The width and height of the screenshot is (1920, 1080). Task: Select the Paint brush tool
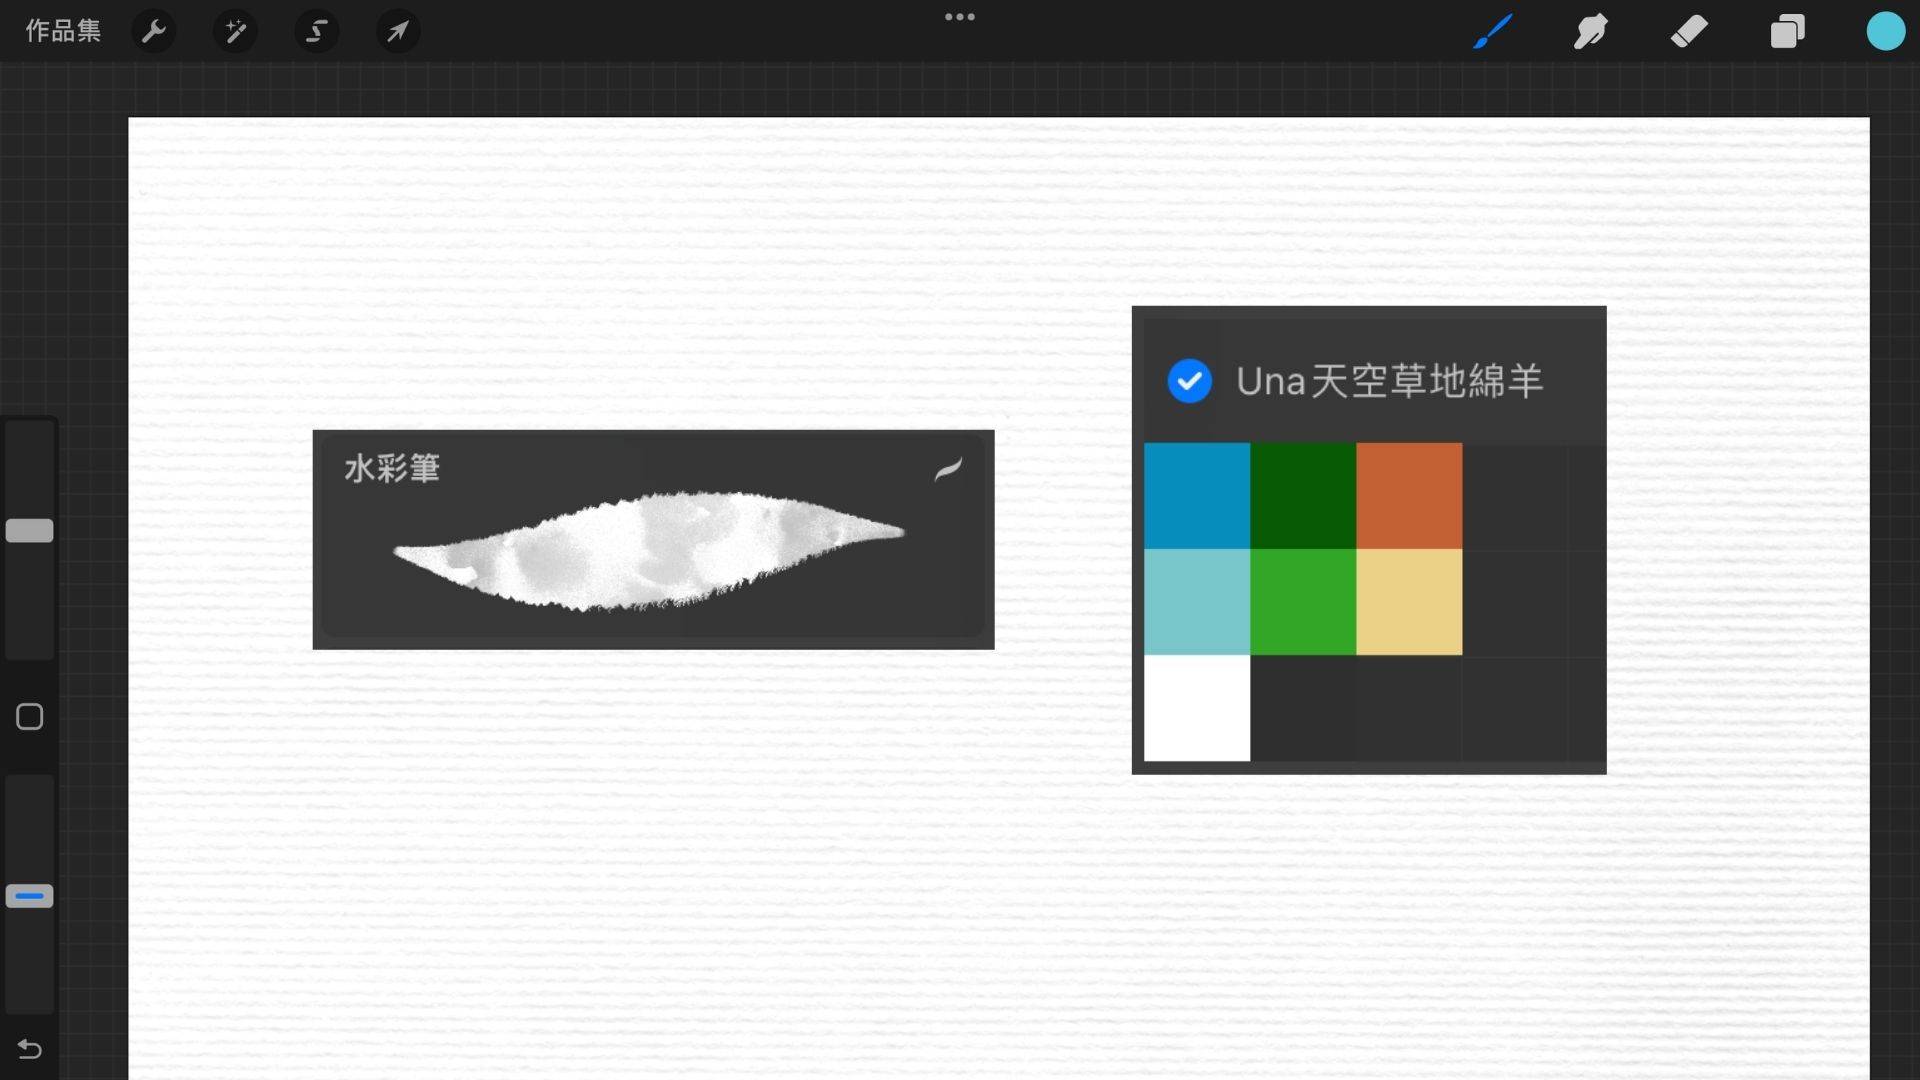point(1492,32)
